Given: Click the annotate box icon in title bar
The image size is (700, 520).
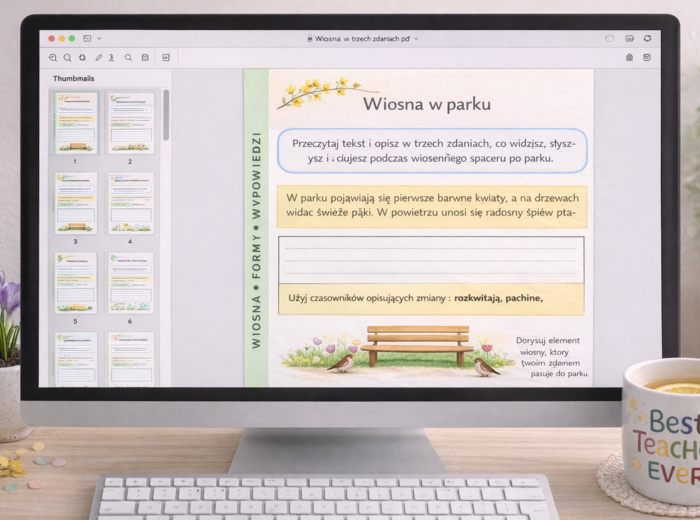Looking at the screenshot, I should pos(629,38).
